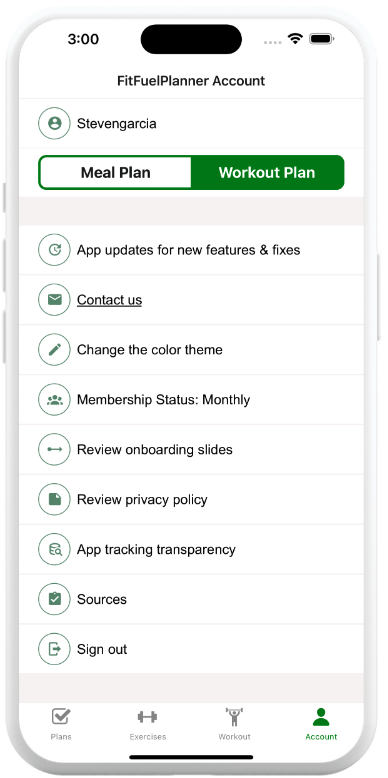Click the app updates refresh icon
388x778 pixels.
[55, 250]
